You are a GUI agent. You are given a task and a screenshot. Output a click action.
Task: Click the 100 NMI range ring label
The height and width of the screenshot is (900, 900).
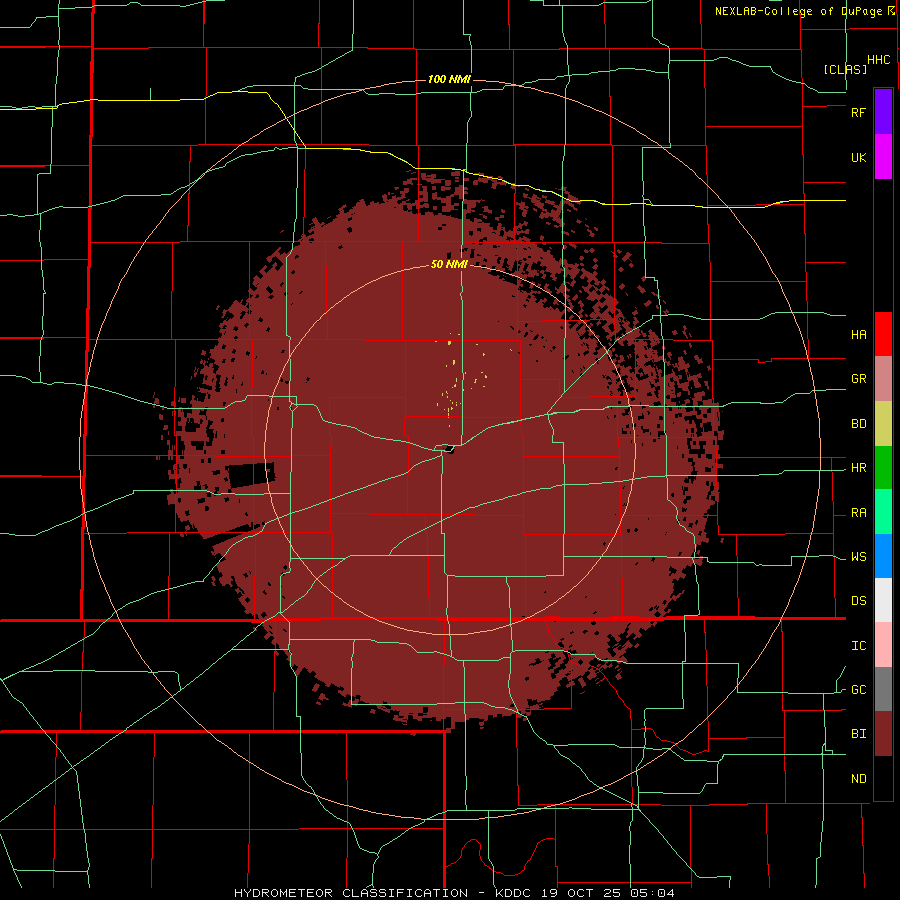[449, 79]
